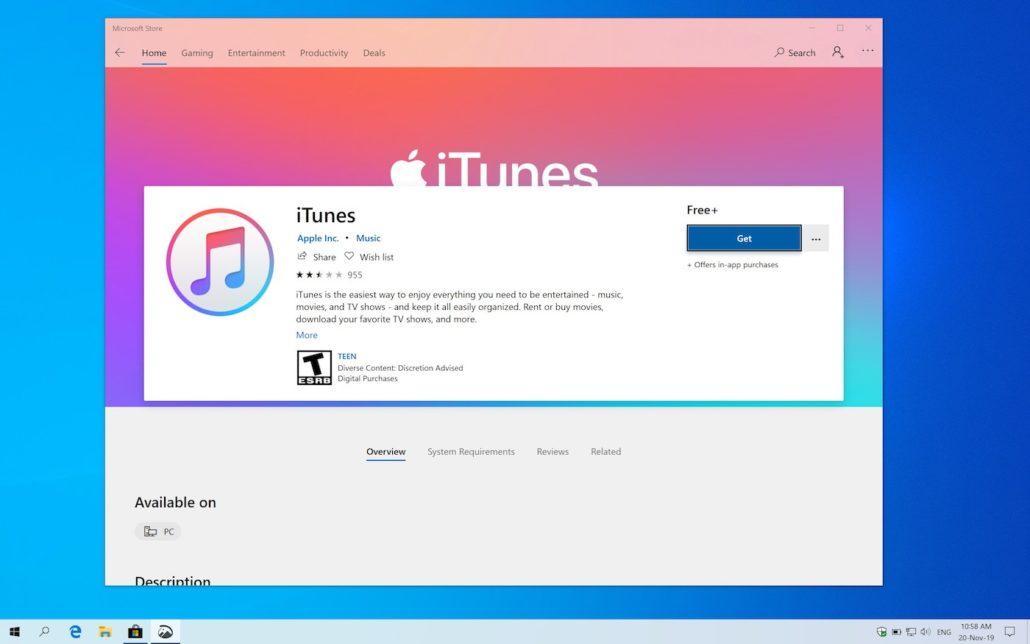
Task: Select the Related tab
Action: 606,451
